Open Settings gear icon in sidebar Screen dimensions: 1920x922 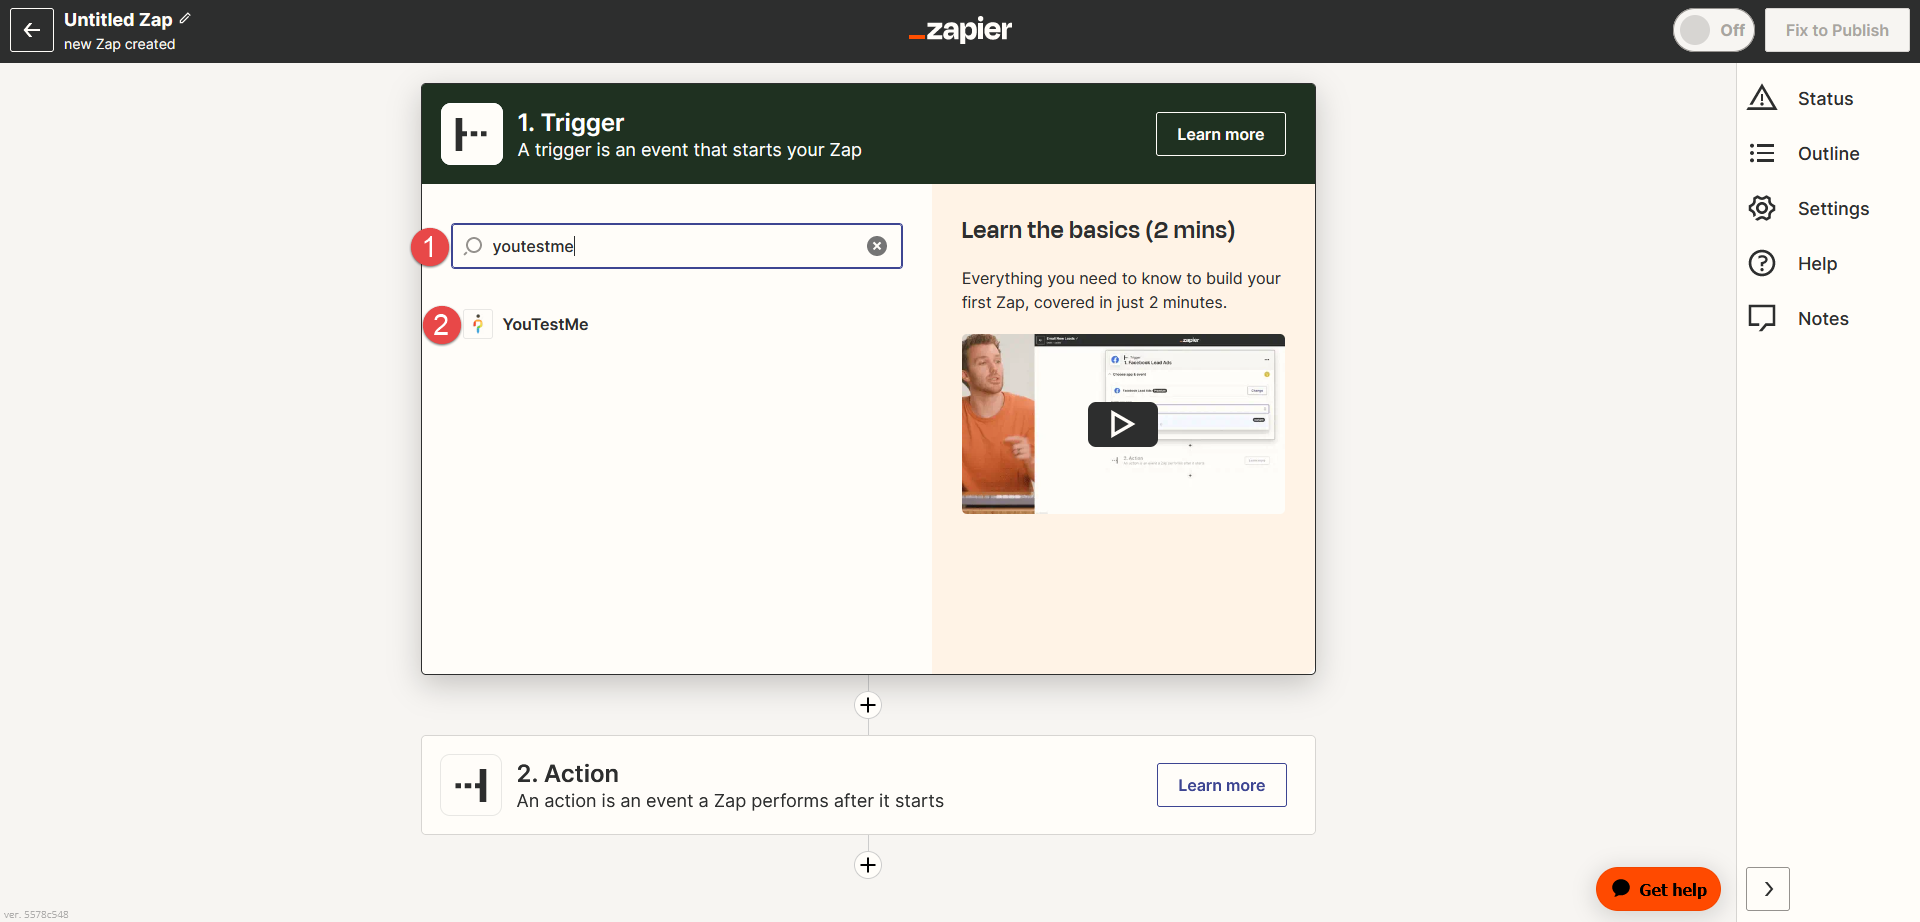(x=1762, y=208)
